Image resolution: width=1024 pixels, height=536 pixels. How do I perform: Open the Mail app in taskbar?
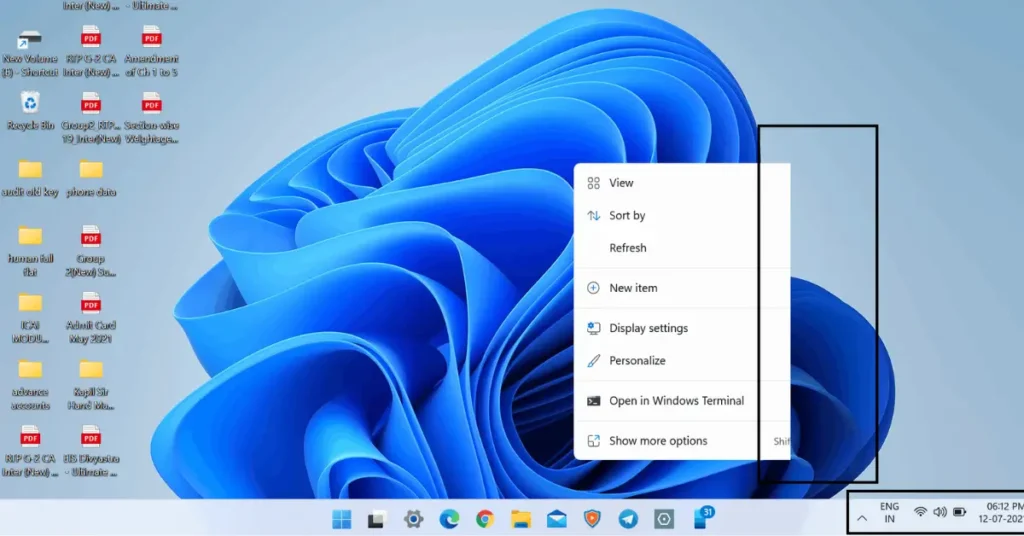coord(557,519)
